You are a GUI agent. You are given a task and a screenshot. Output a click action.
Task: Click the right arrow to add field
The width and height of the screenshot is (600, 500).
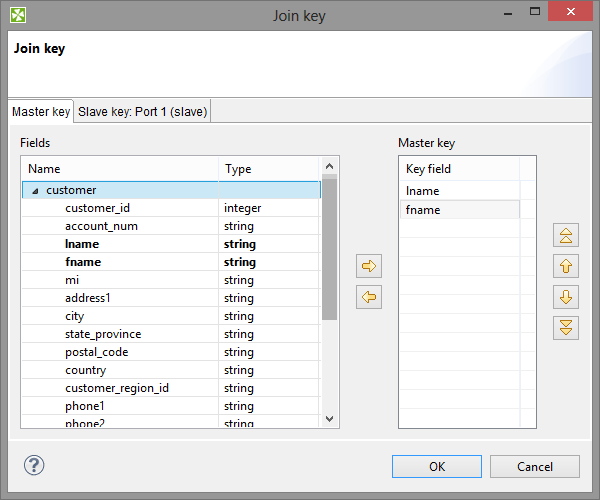coord(369,266)
